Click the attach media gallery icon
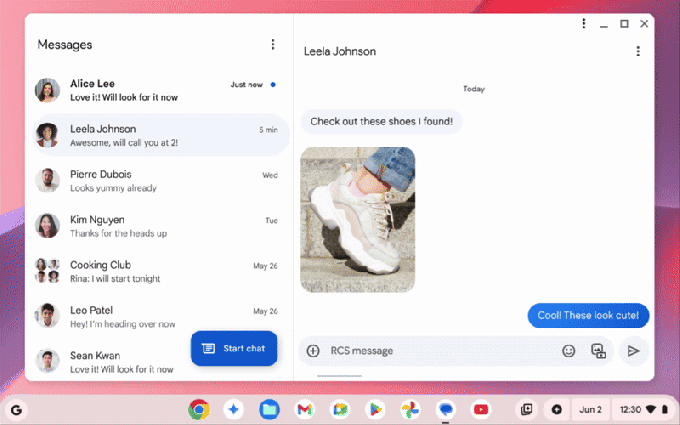 [599, 350]
